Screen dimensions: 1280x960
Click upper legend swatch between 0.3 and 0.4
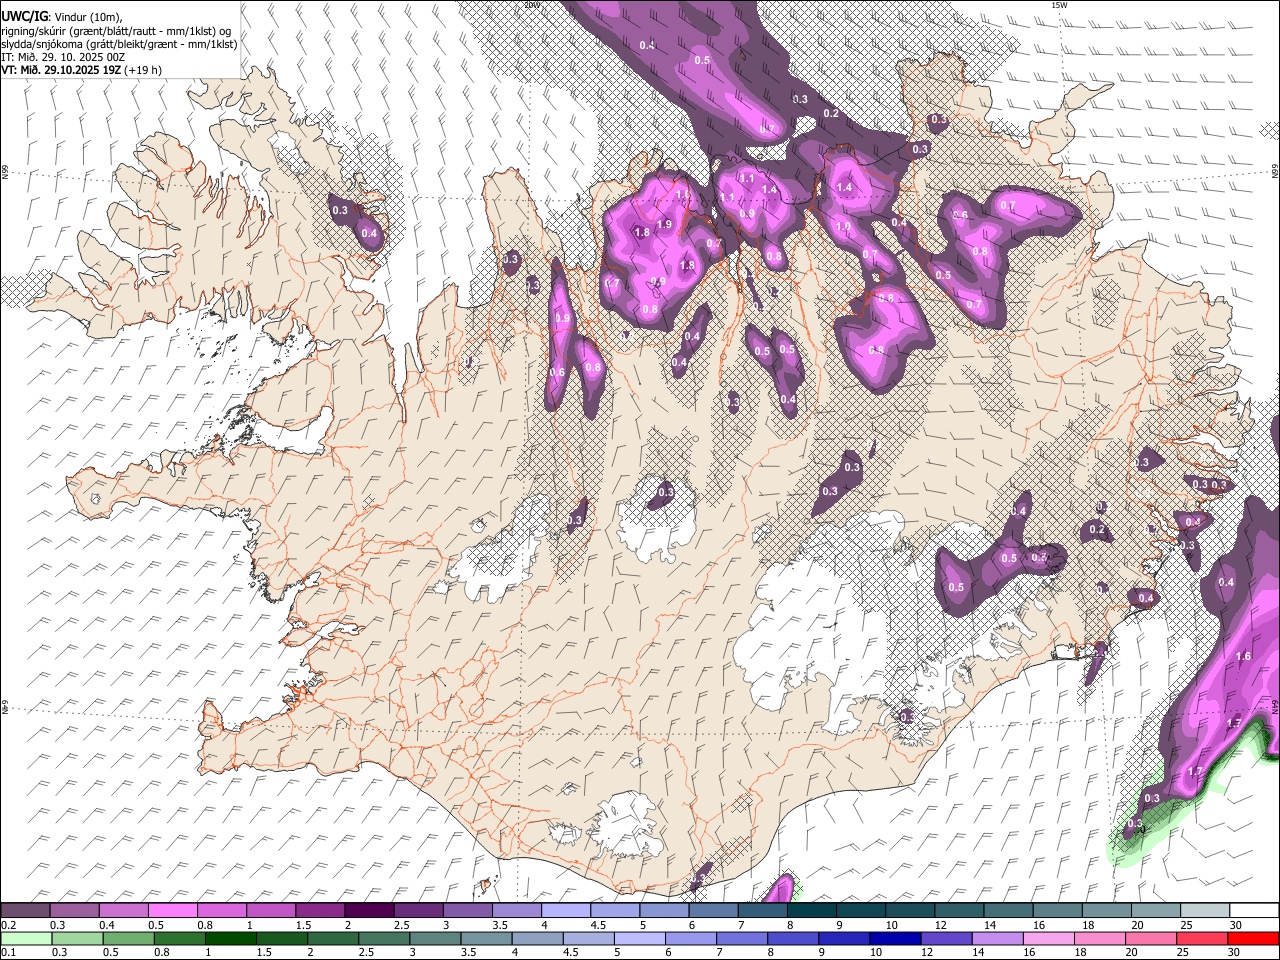[74, 910]
